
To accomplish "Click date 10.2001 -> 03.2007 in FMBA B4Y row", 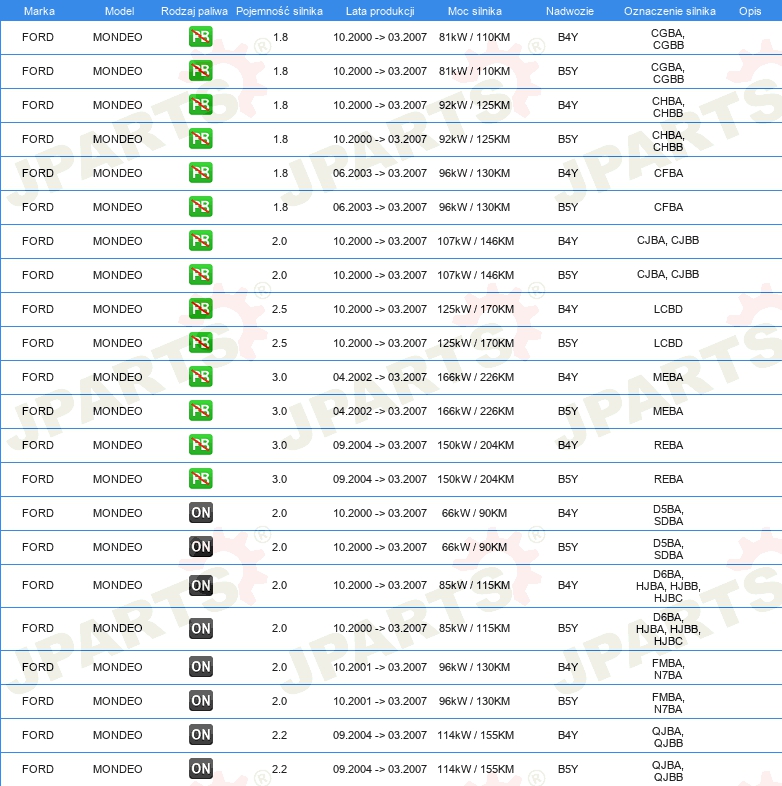I will [380, 667].
